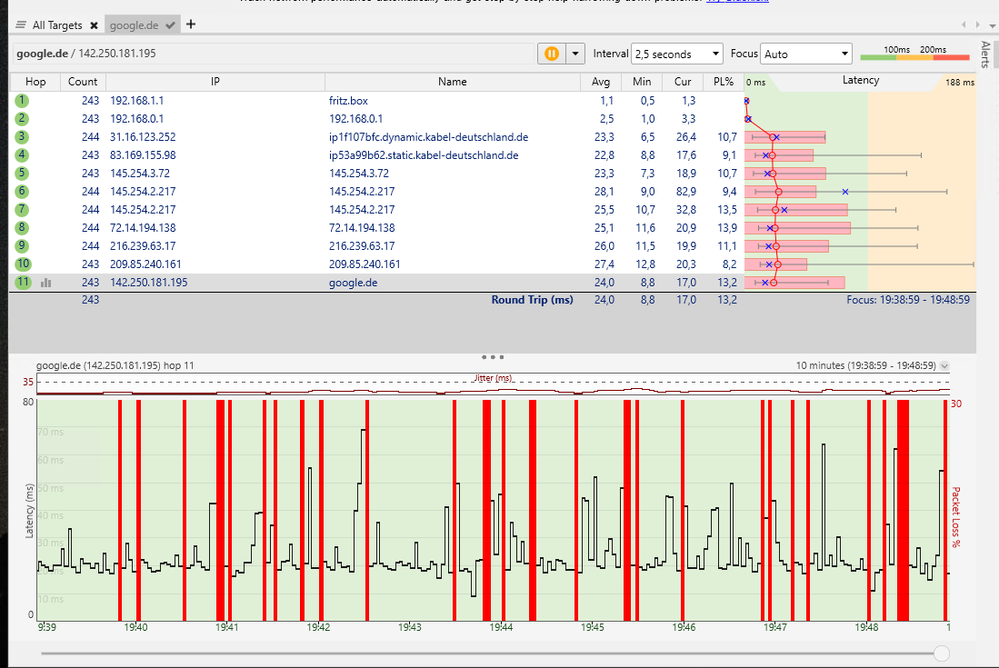Pause tracing with the orange pause button
This screenshot has height=668, width=999.
point(552,54)
